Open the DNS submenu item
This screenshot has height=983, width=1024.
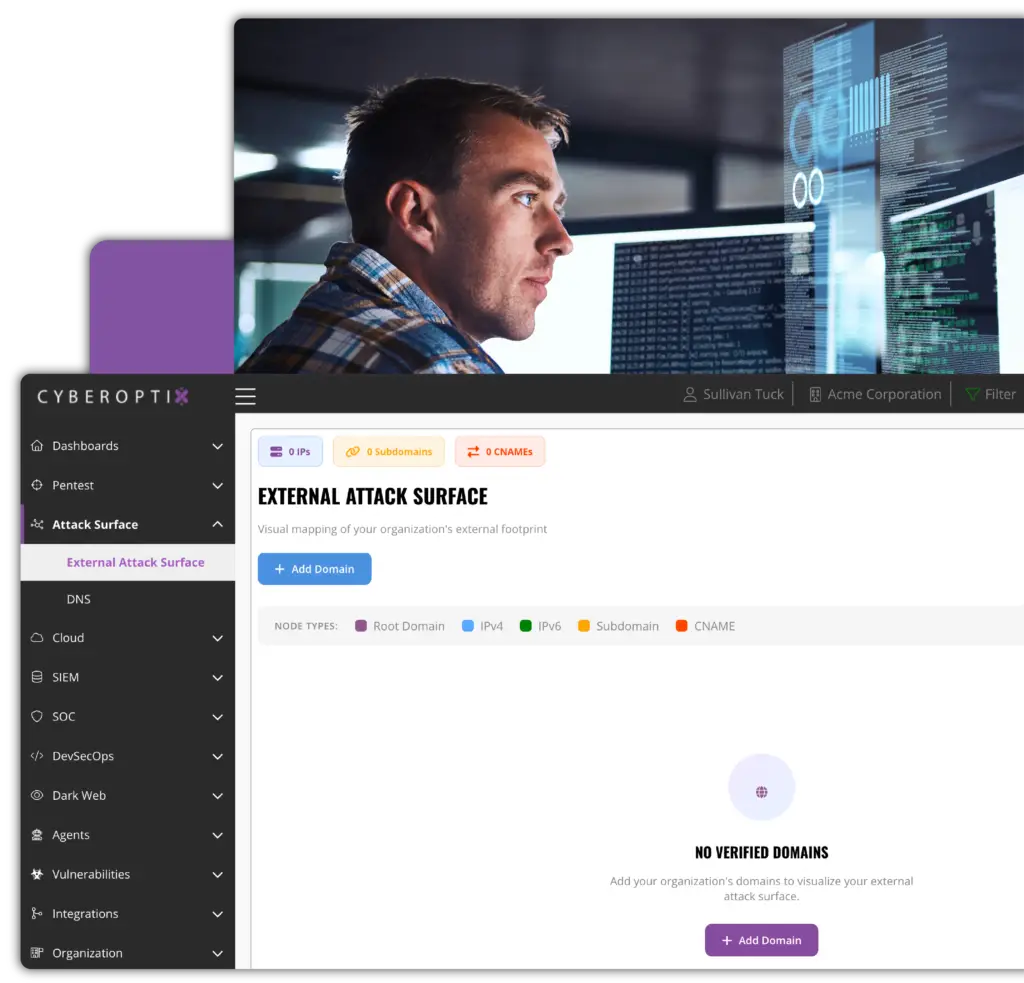click(x=79, y=600)
